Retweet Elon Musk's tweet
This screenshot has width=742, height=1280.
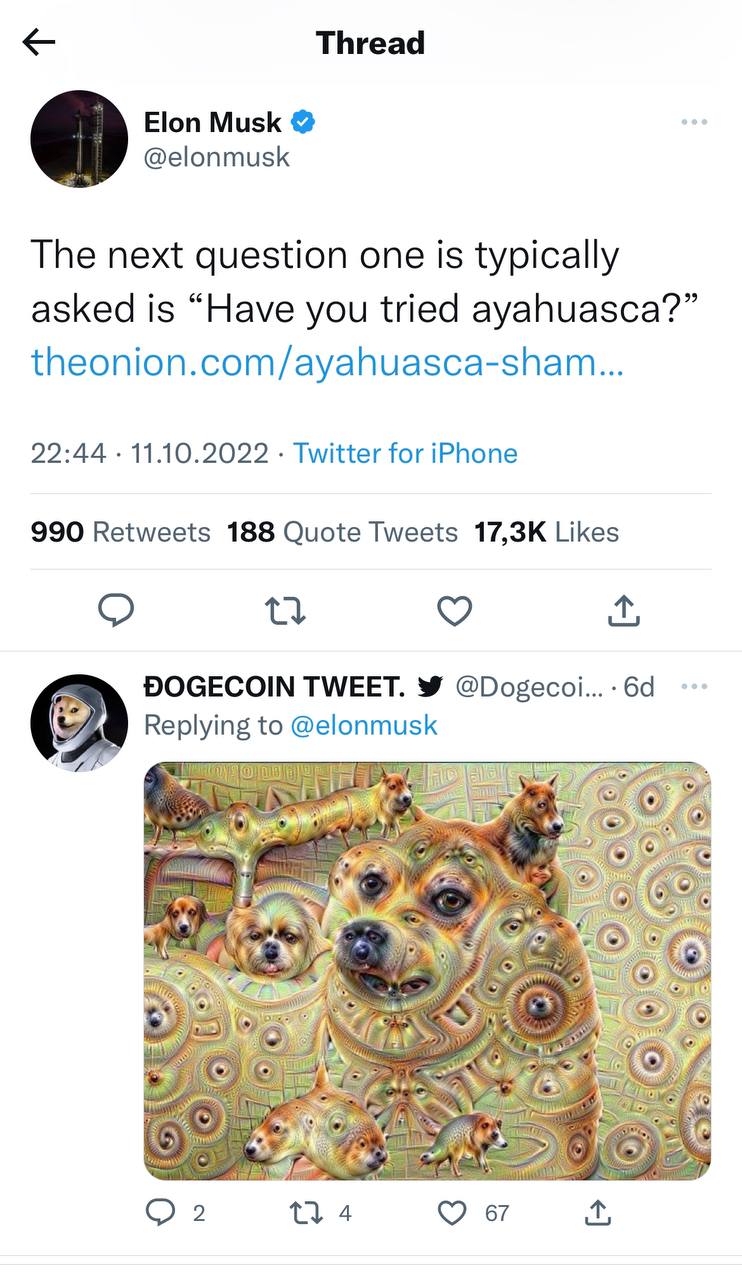pyautogui.click(x=286, y=610)
